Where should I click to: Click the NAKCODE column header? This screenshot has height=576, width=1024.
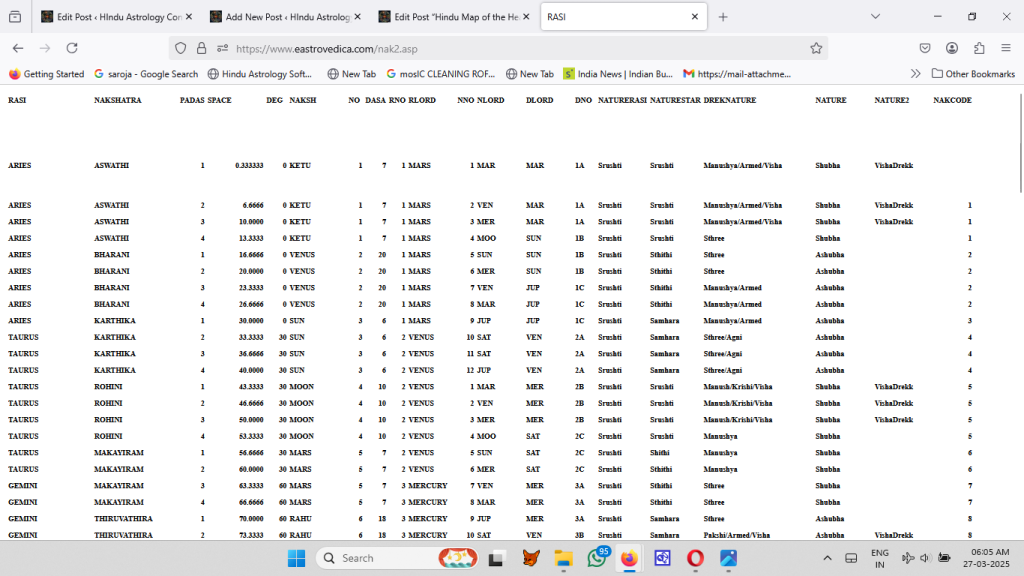click(x=952, y=100)
